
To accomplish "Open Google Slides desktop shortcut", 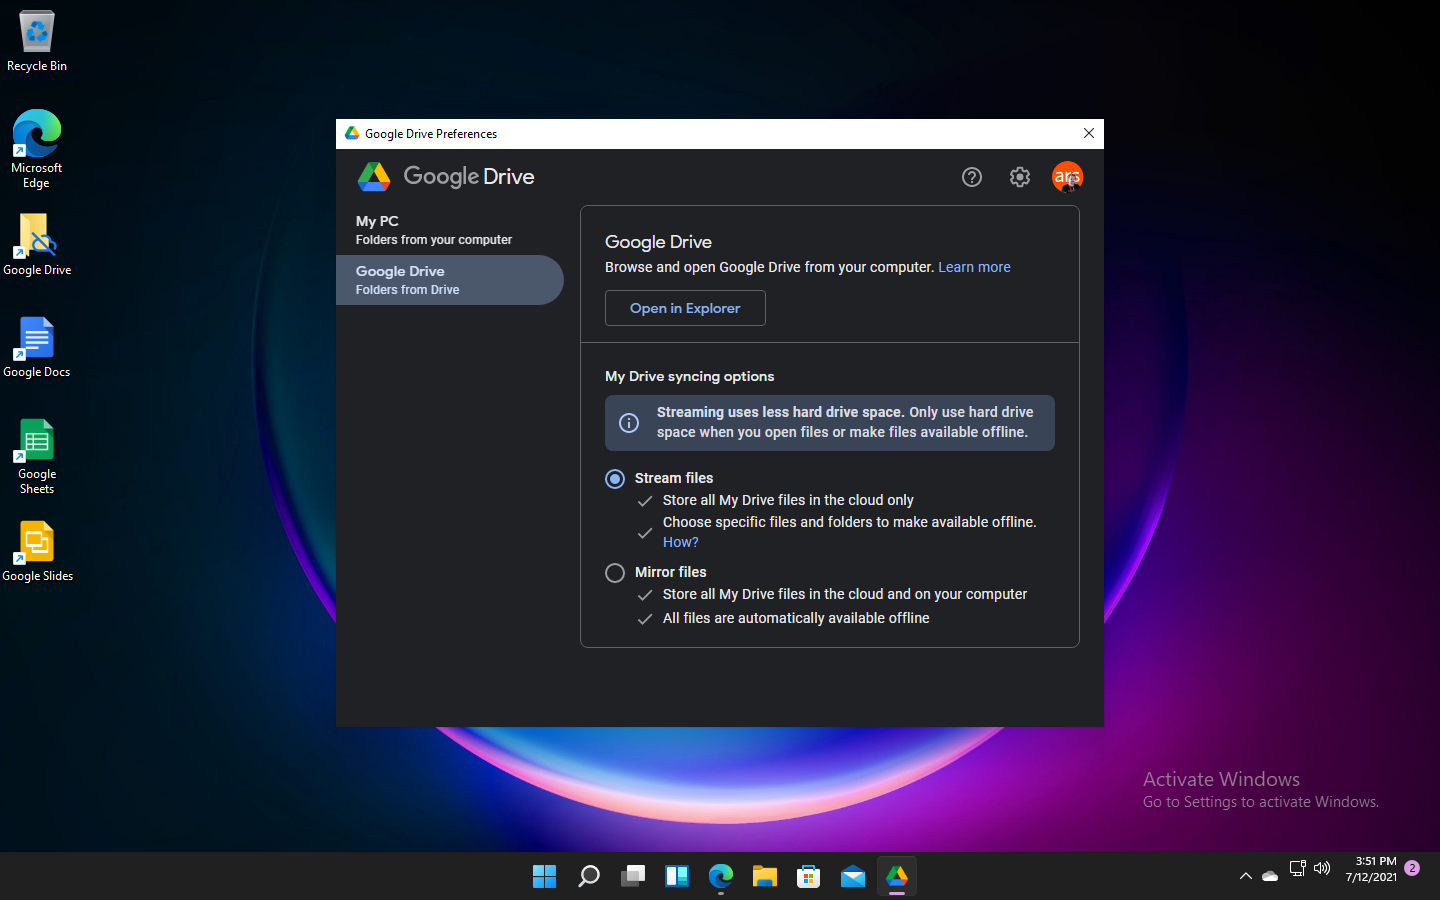I will tap(36, 540).
